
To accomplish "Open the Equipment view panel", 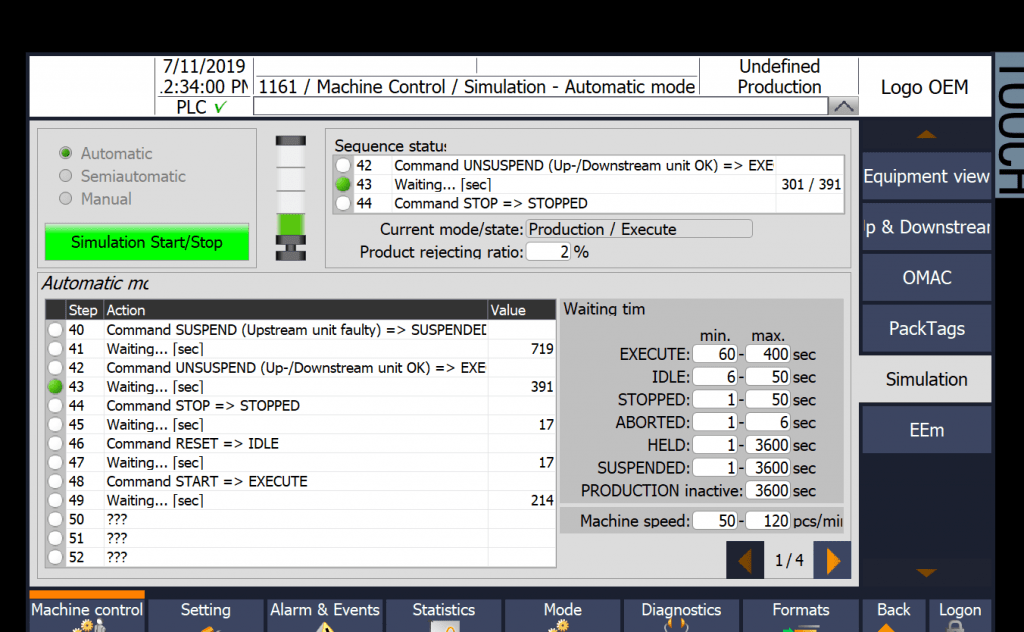I will point(925,176).
